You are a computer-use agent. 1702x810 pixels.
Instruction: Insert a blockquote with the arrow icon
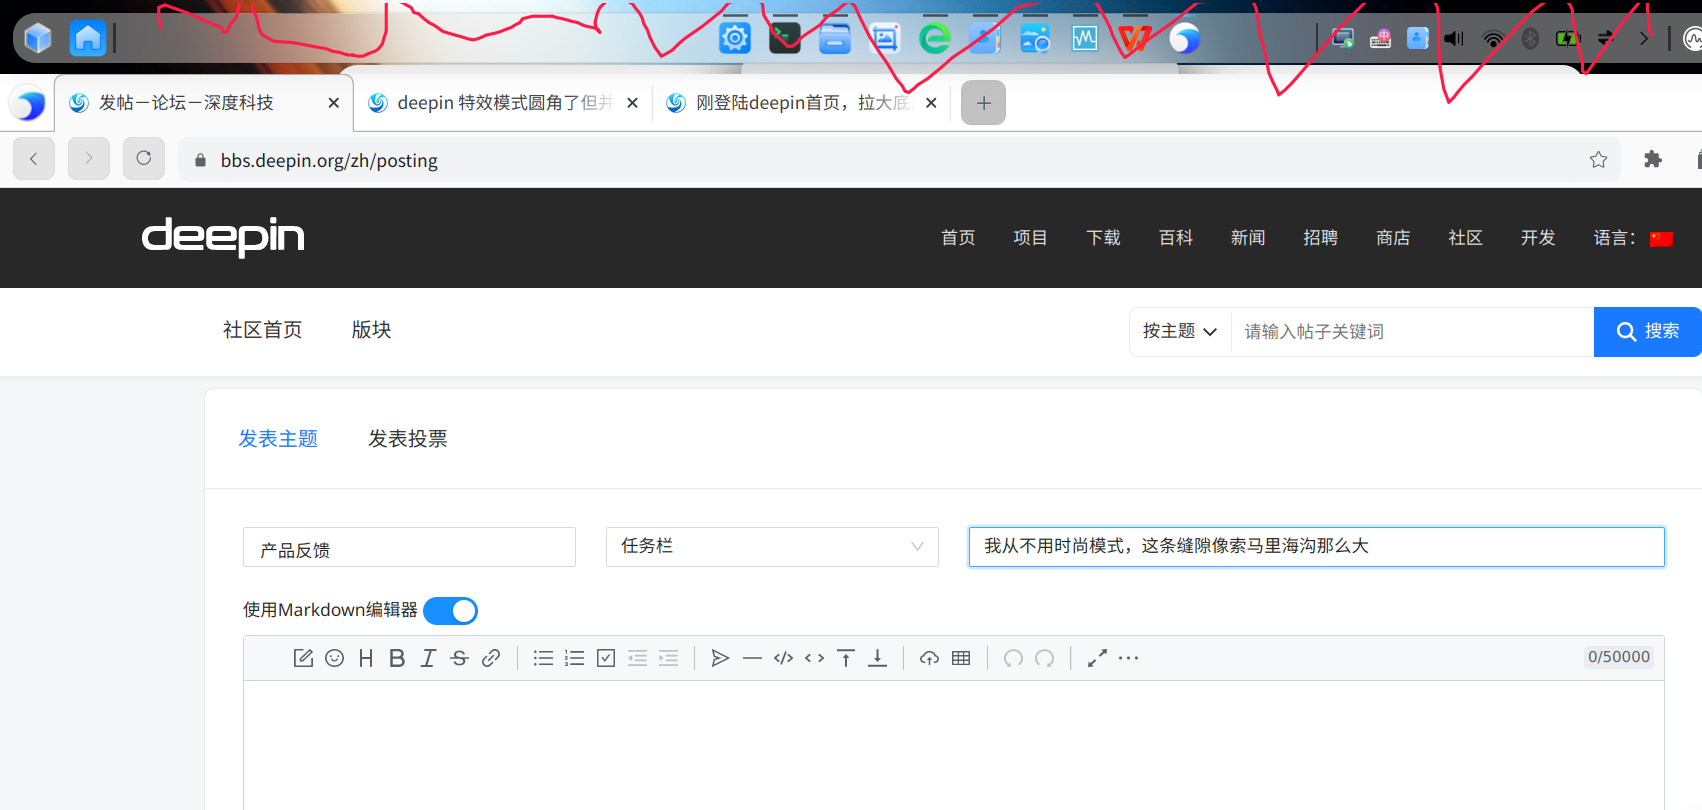(720, 658)
